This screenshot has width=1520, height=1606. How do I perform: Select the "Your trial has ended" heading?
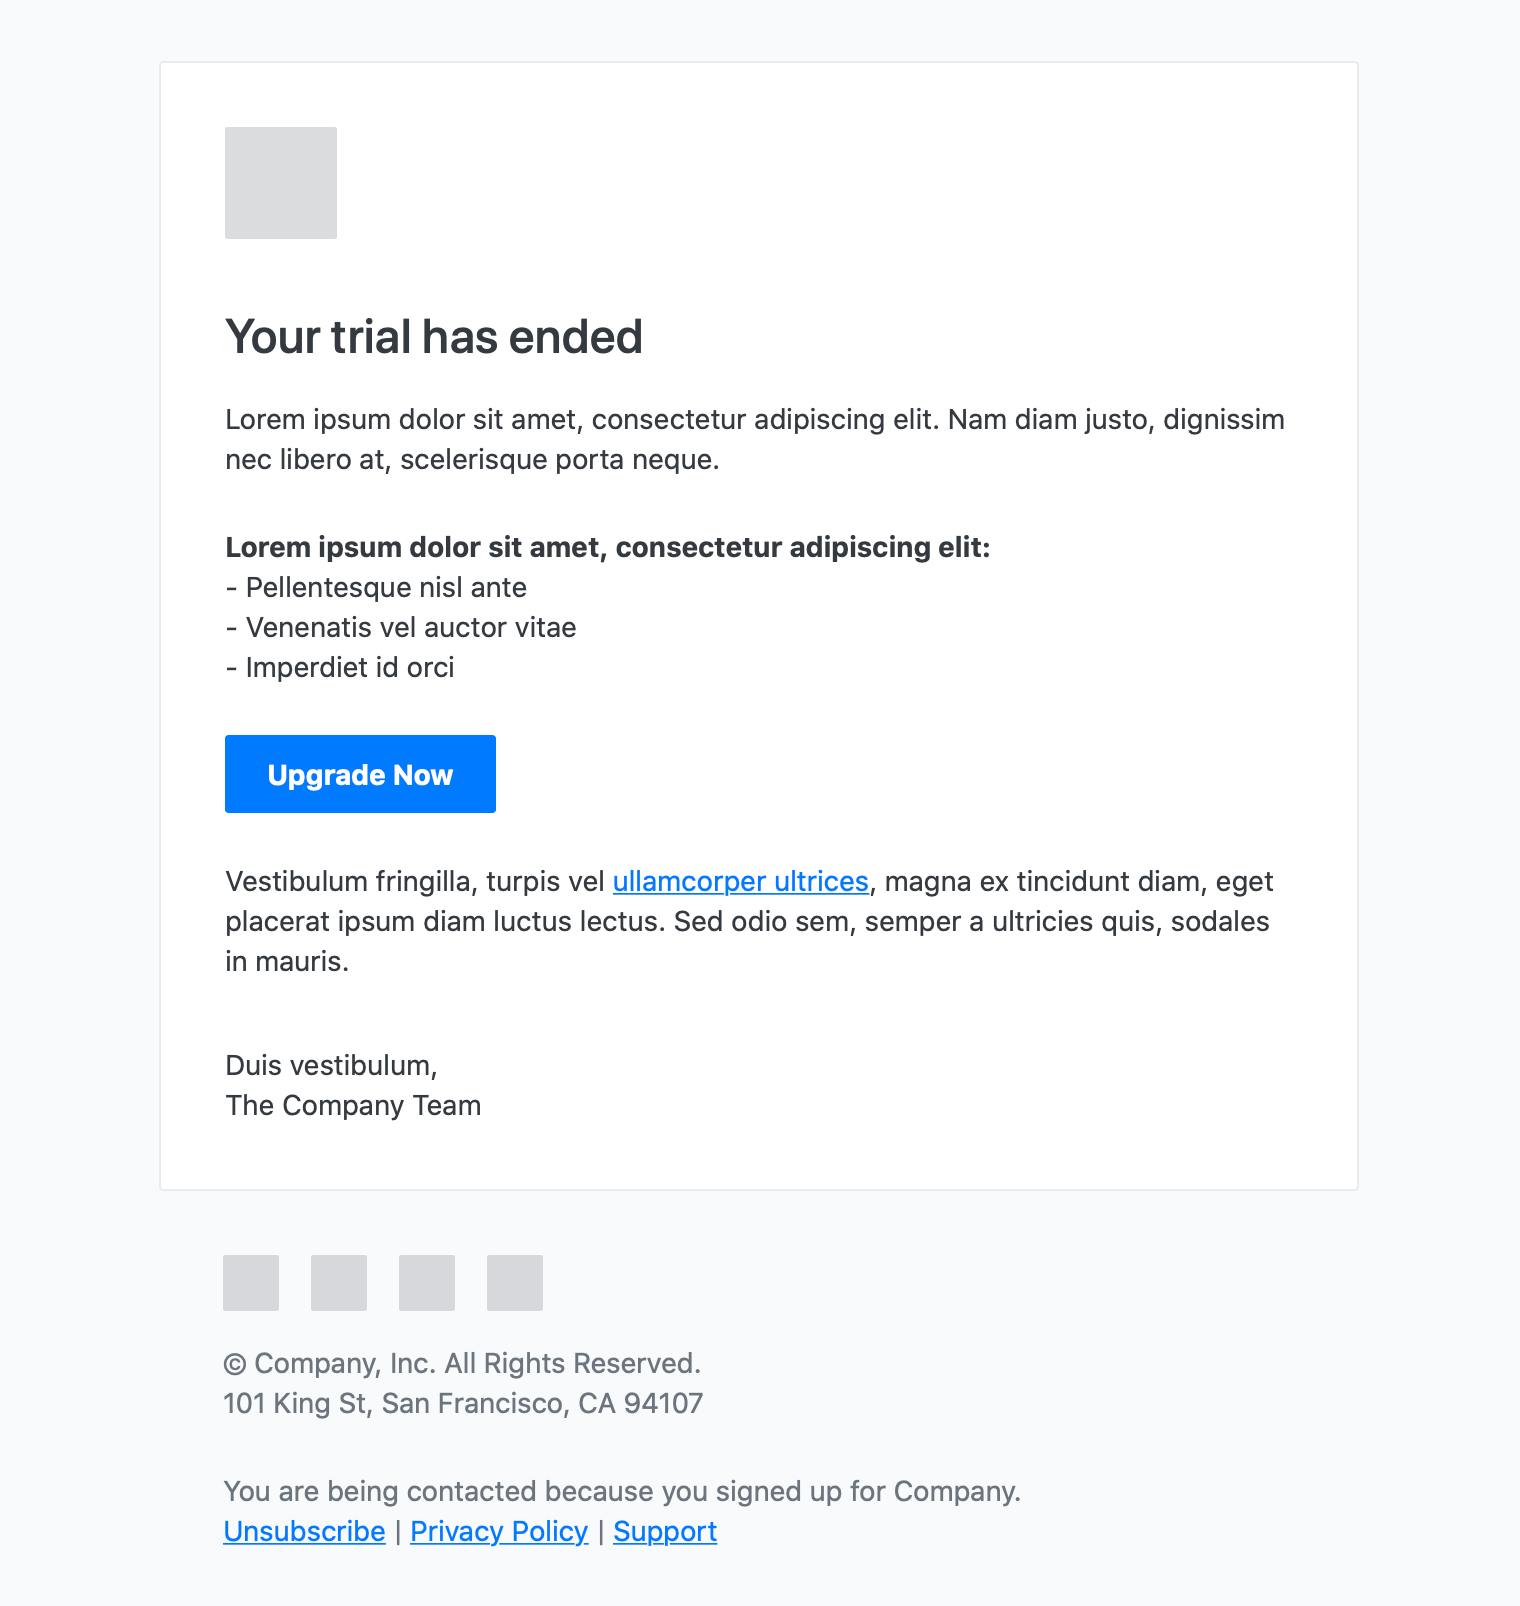[x=434, y=336]
